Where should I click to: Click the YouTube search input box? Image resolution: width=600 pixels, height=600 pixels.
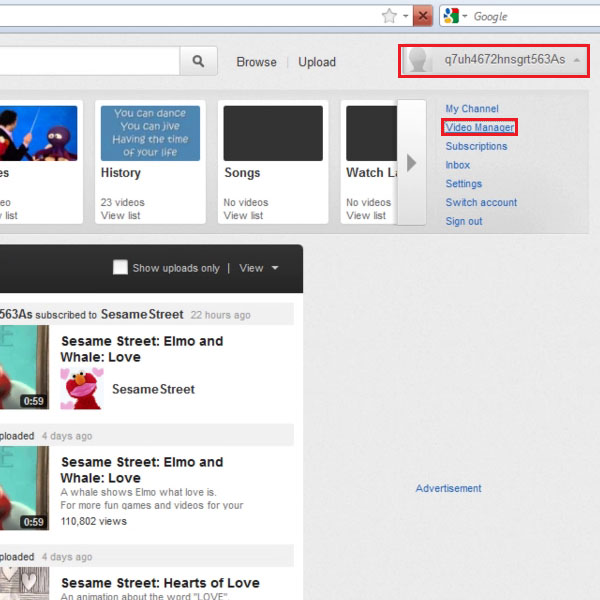[90, 61]
